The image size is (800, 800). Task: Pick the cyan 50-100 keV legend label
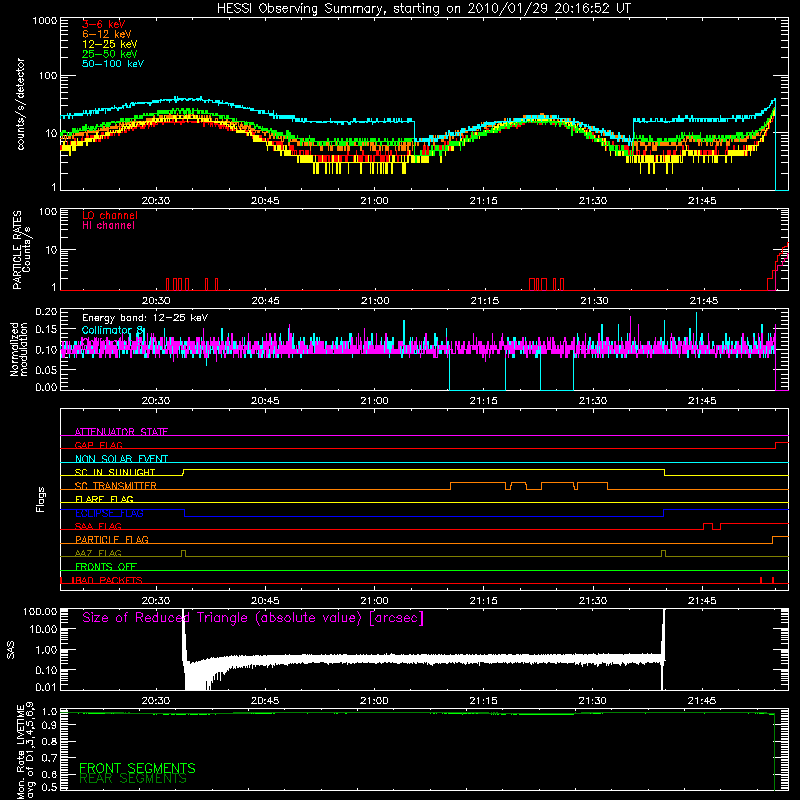coord(113,64)
